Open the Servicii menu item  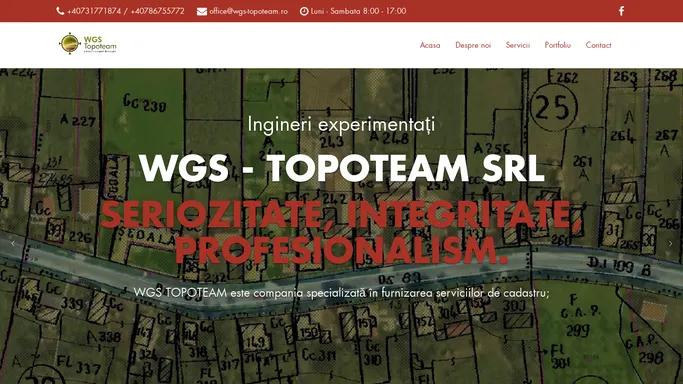(517, 45)
